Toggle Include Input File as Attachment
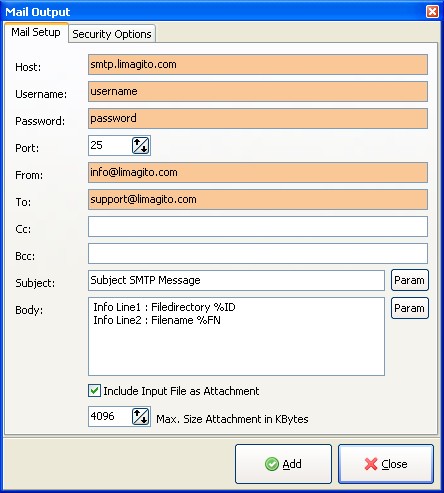This screenshot has height=493, width=444. (x=94, y=391)
